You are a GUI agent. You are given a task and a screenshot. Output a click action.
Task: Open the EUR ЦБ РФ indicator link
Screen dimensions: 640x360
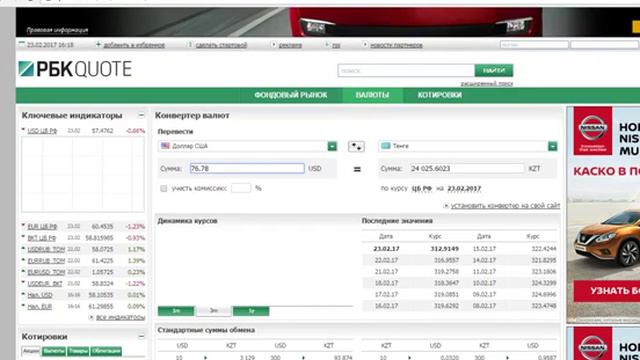tap(42, 226)
